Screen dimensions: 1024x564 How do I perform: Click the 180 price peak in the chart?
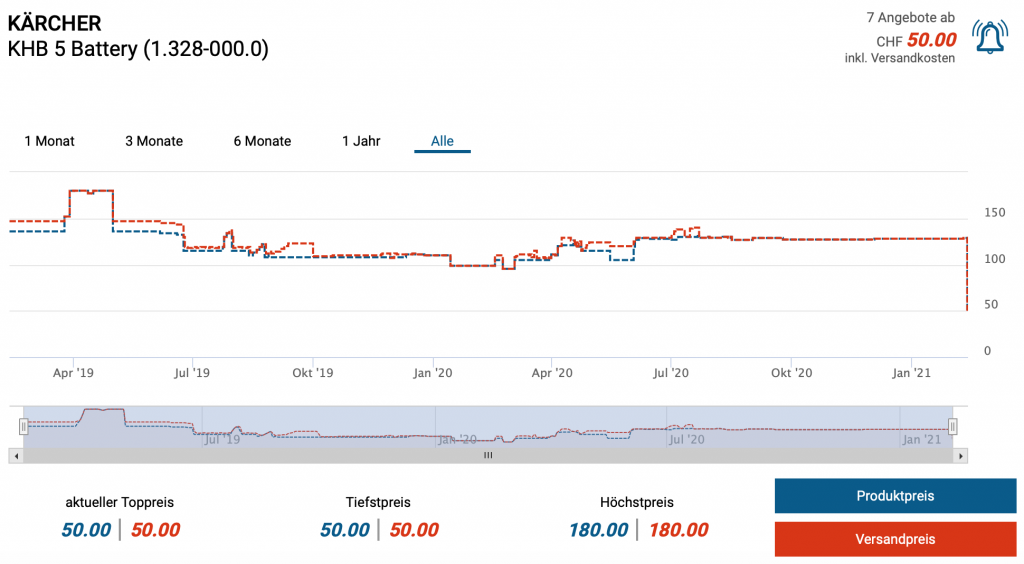90,190
